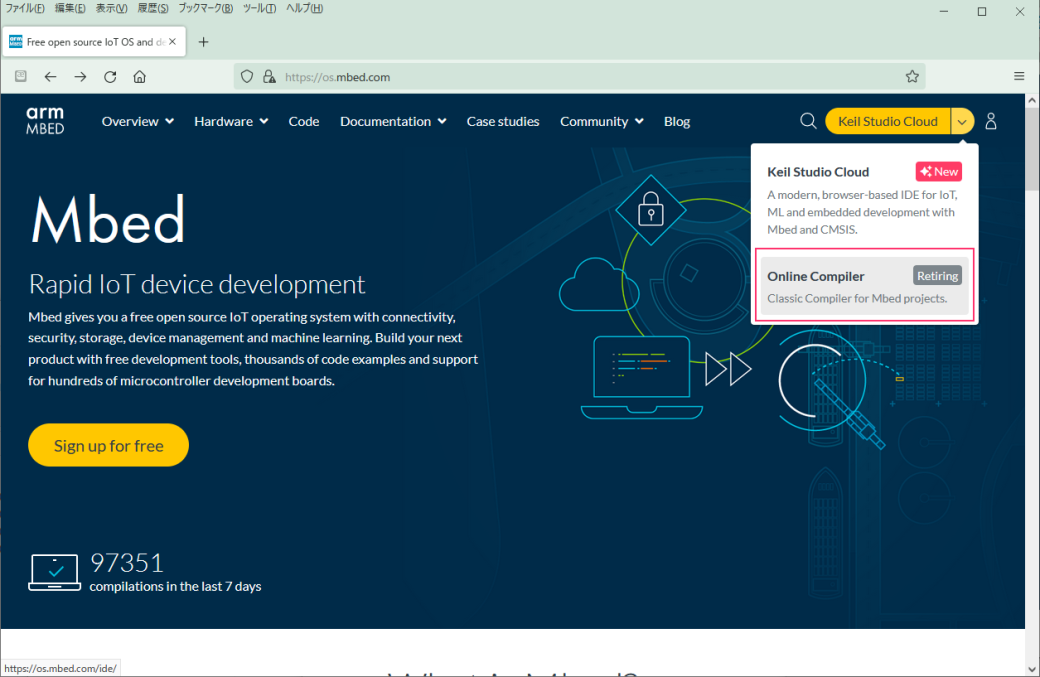Close the Free open source IoT tab
Image resolution: width=1040 pixels, height=677 pixels.
tap(173, 42)
